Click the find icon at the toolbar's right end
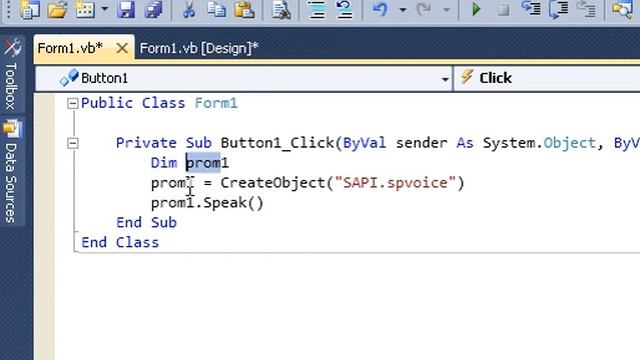This screenshot has height=360, width=640. pos(622,9)
